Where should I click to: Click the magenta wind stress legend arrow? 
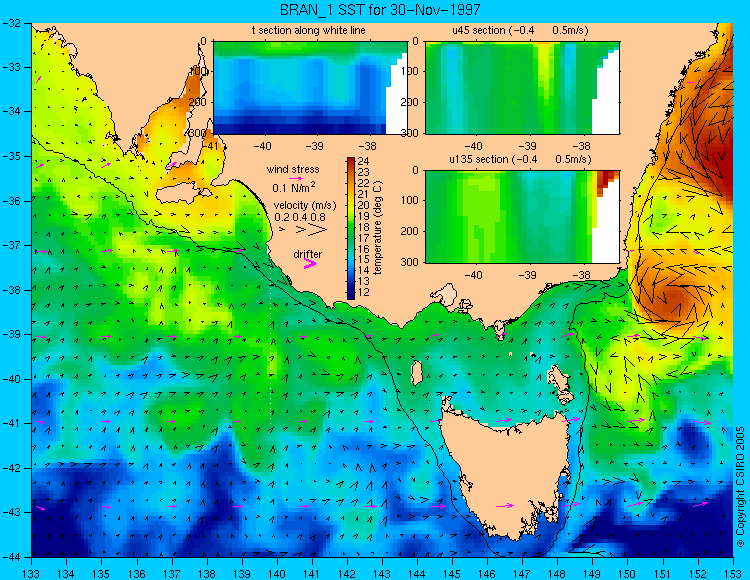pyautogui.click(x=296, y=178)
